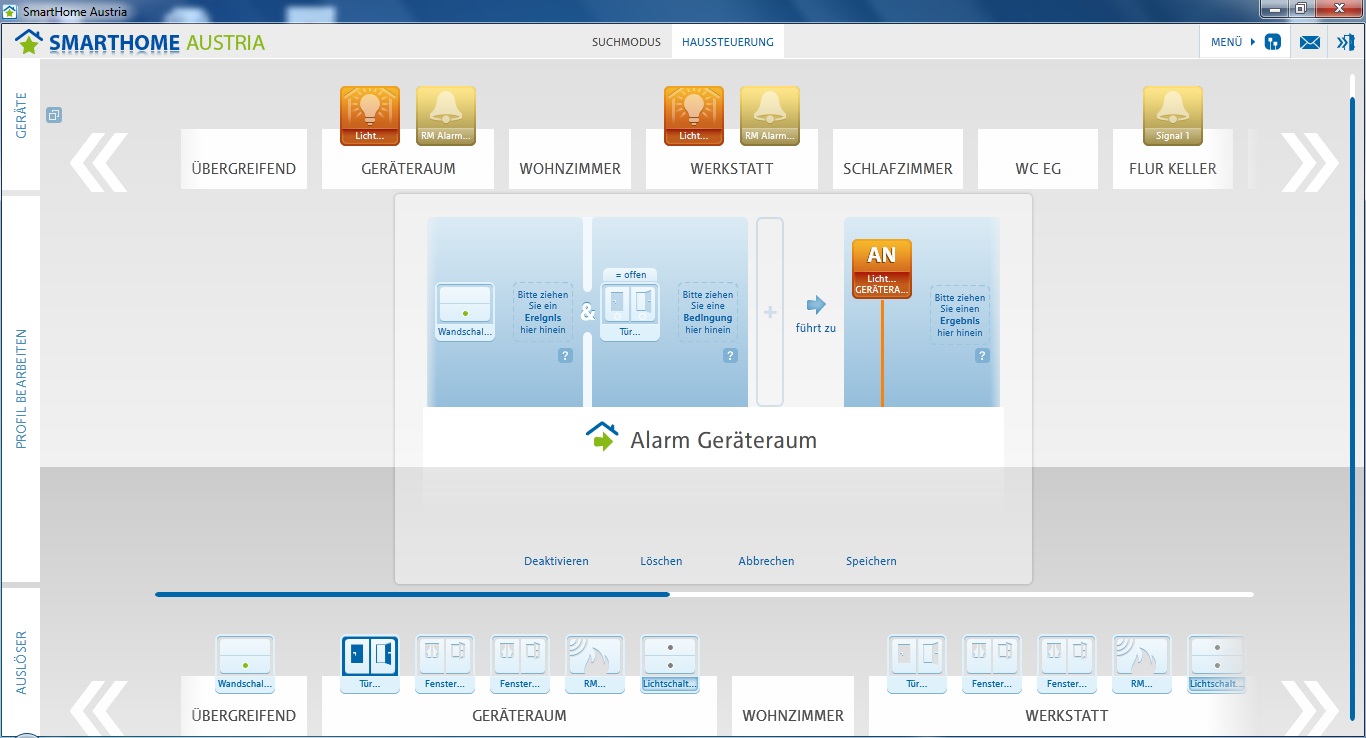The width and height of the screenshot is (1366, 738).
Task: Select RM Alarm bell in Geräteraum devices
Action: tap(446, 116)
